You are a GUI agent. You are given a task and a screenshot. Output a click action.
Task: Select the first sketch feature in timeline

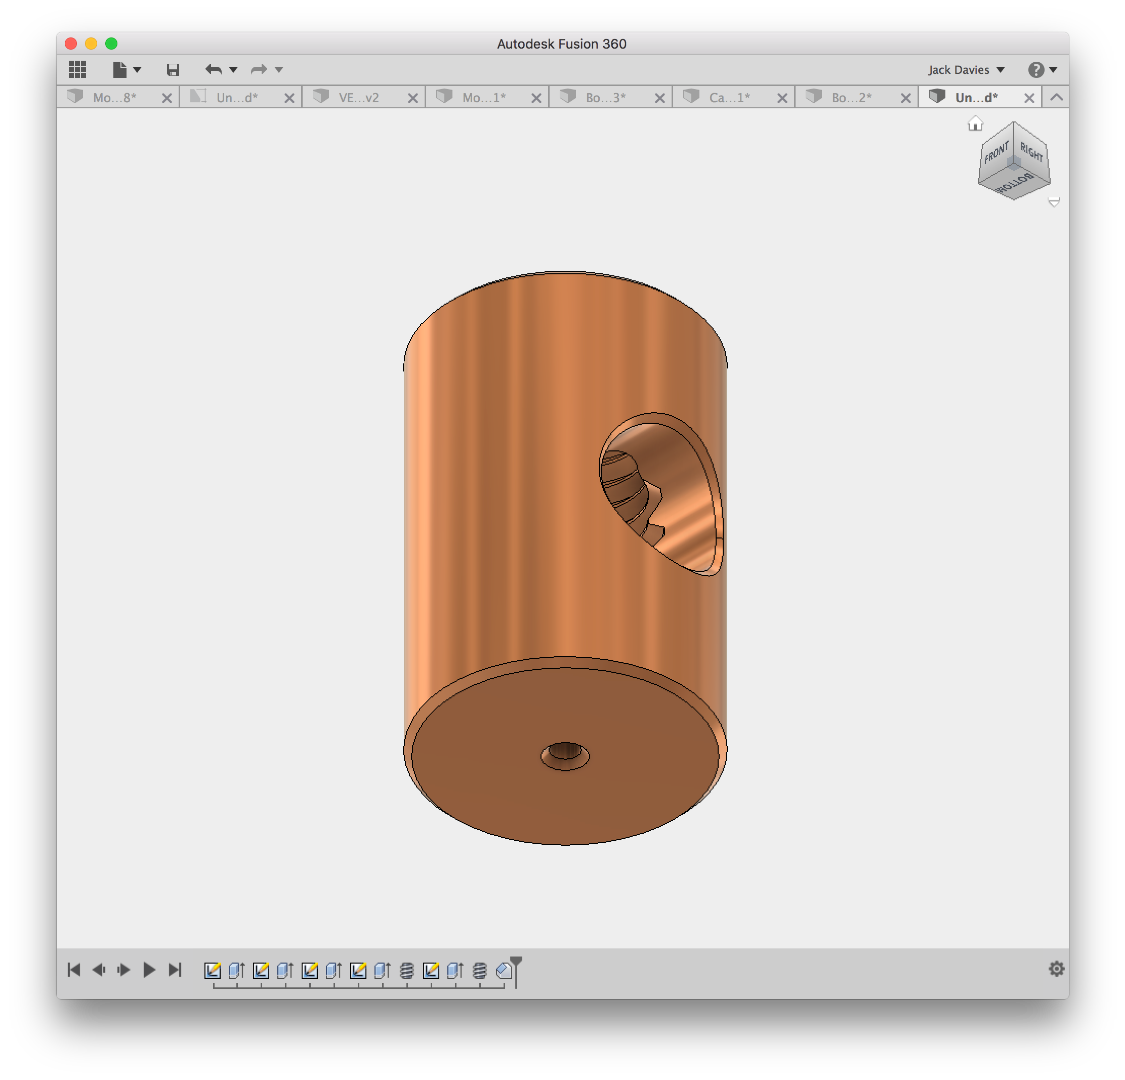(212, 971)
